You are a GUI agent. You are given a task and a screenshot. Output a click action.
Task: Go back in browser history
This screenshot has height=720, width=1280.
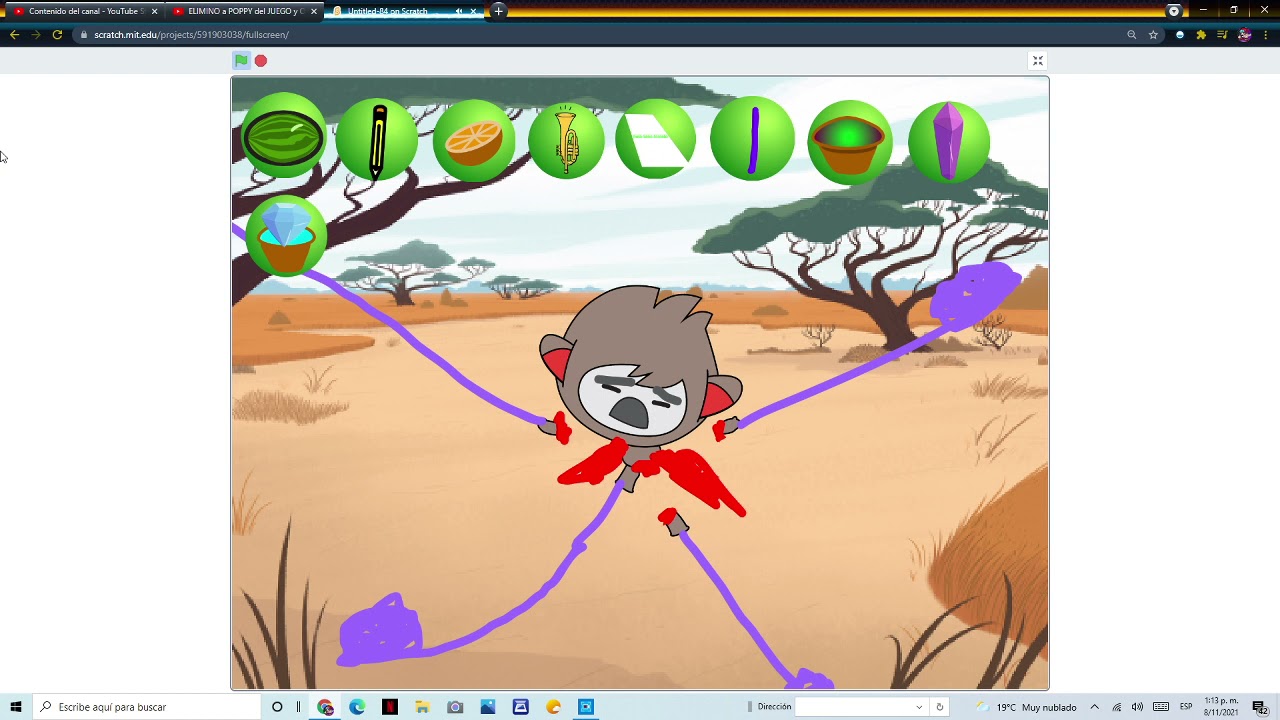tap(14, 34)
